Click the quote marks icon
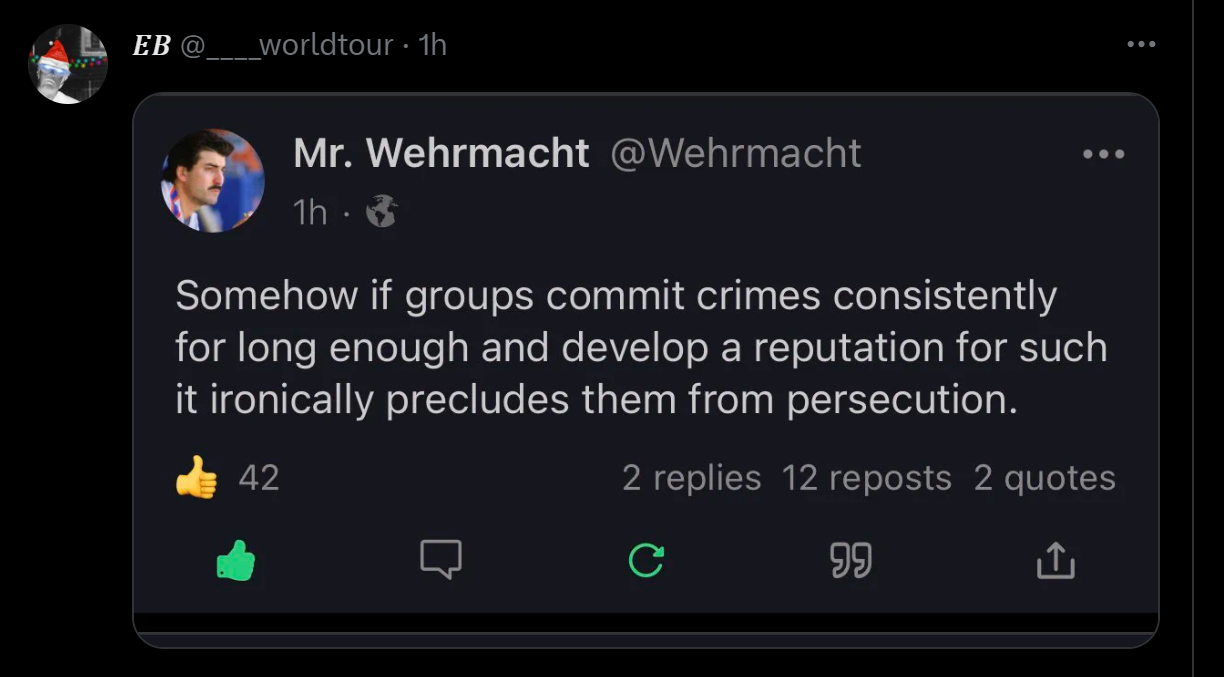 point(851,561)
